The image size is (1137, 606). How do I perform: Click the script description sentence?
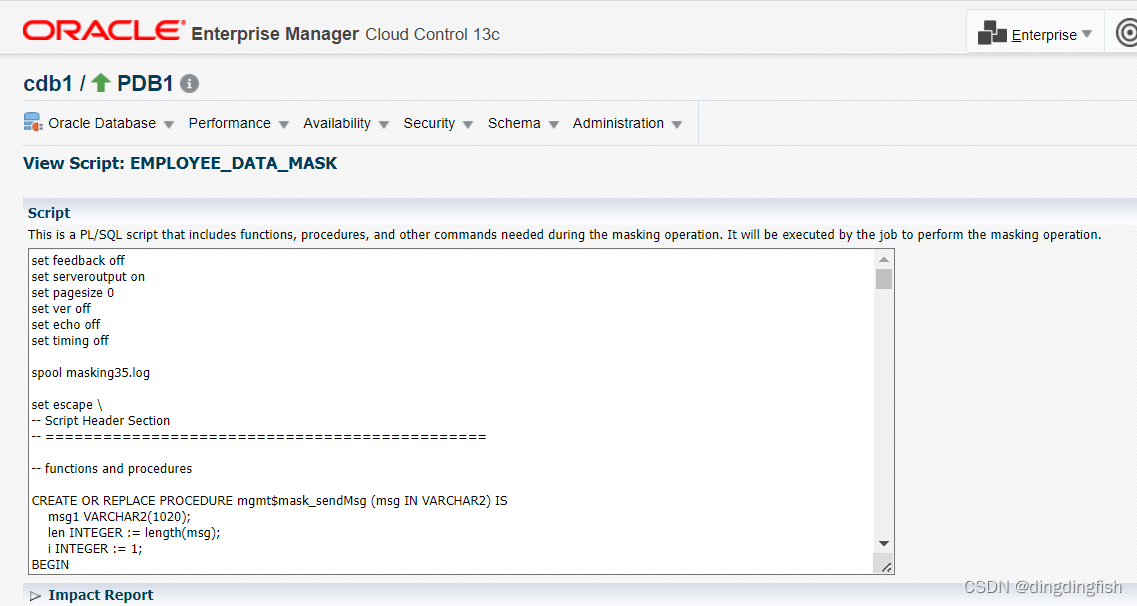click(564, 234)
